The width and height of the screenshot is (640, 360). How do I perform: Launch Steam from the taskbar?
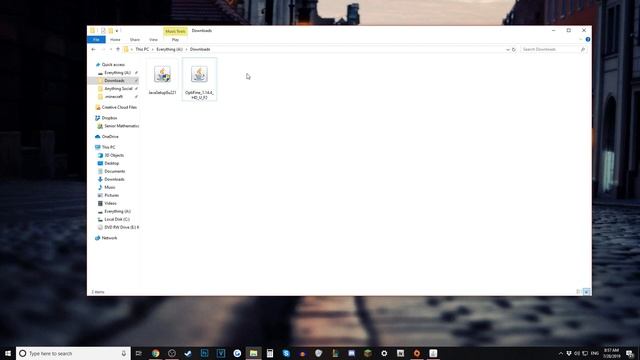188,353
